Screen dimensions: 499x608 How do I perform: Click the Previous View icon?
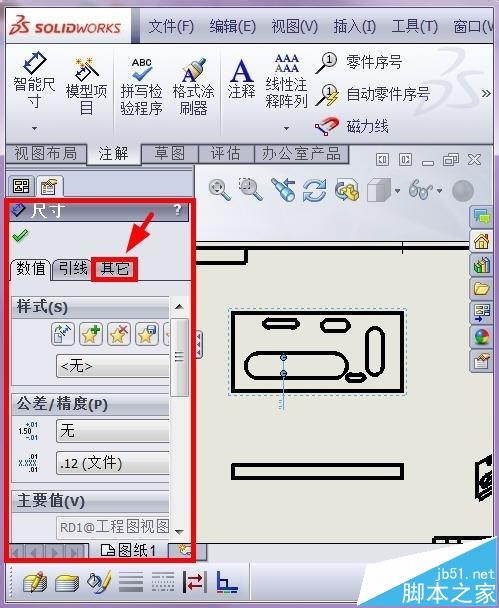pyautogui.click(x=283, y=190)
